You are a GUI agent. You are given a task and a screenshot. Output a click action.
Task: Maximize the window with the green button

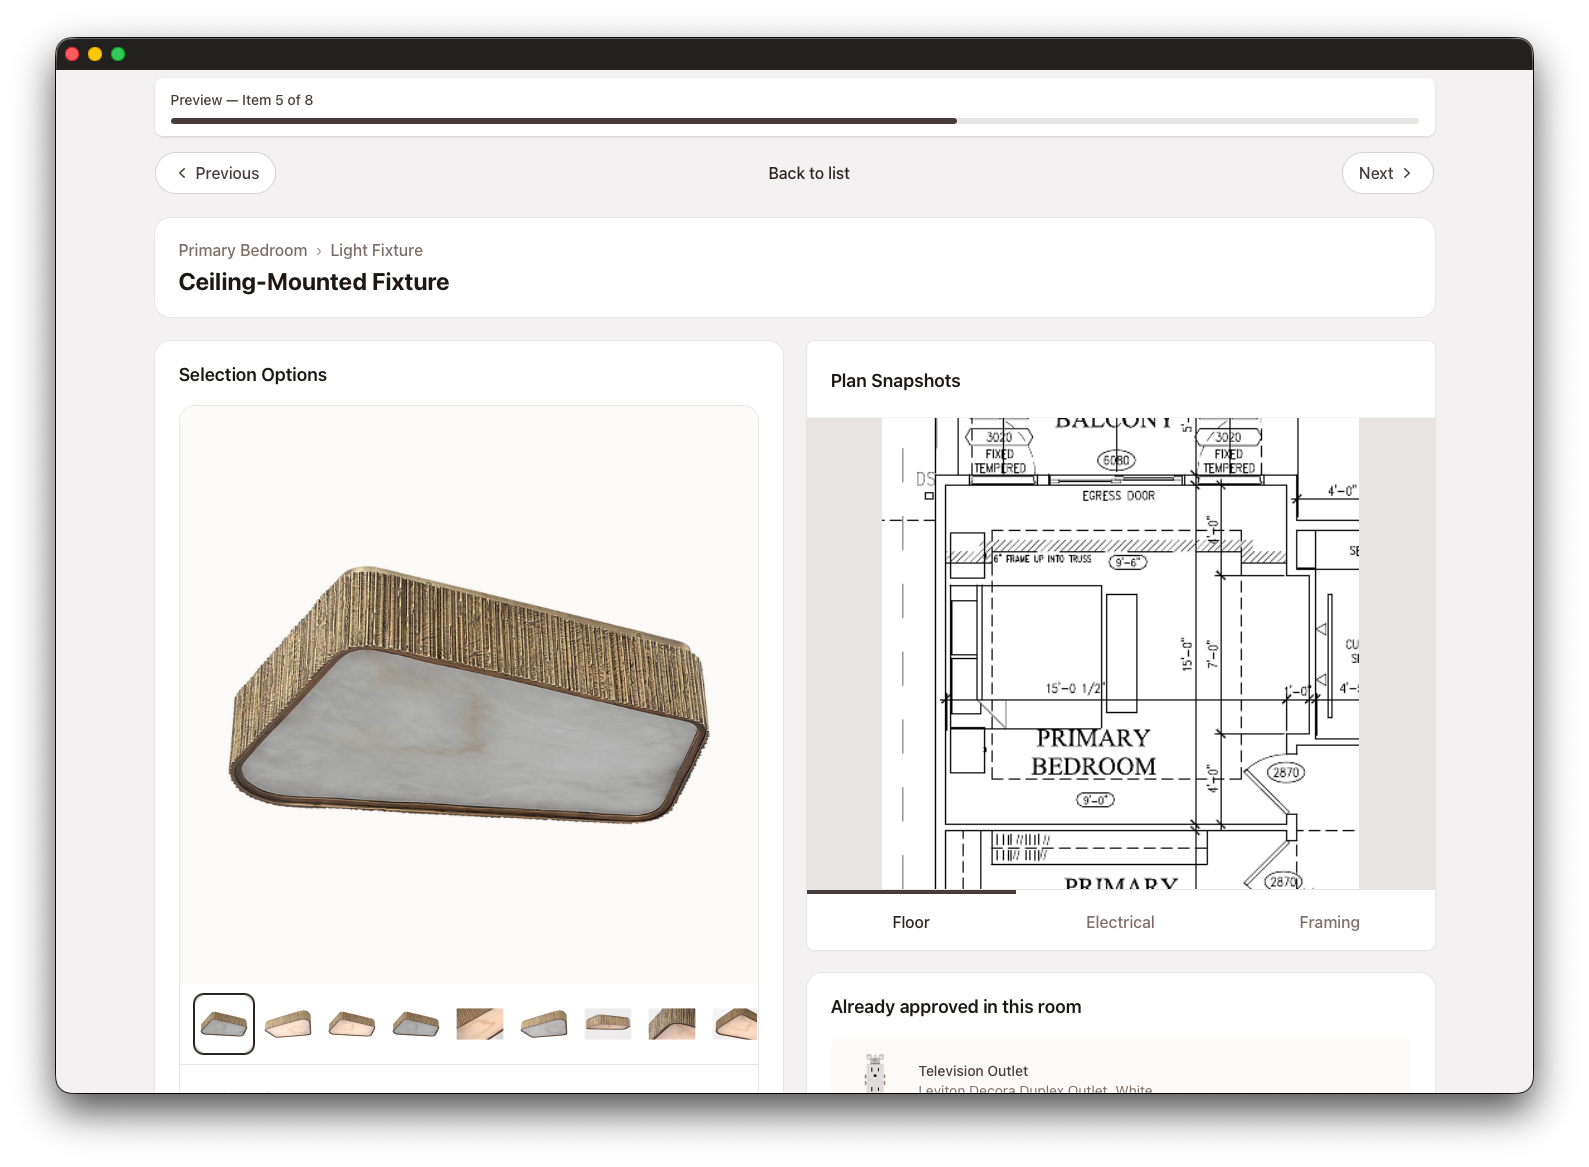[118, 54]
